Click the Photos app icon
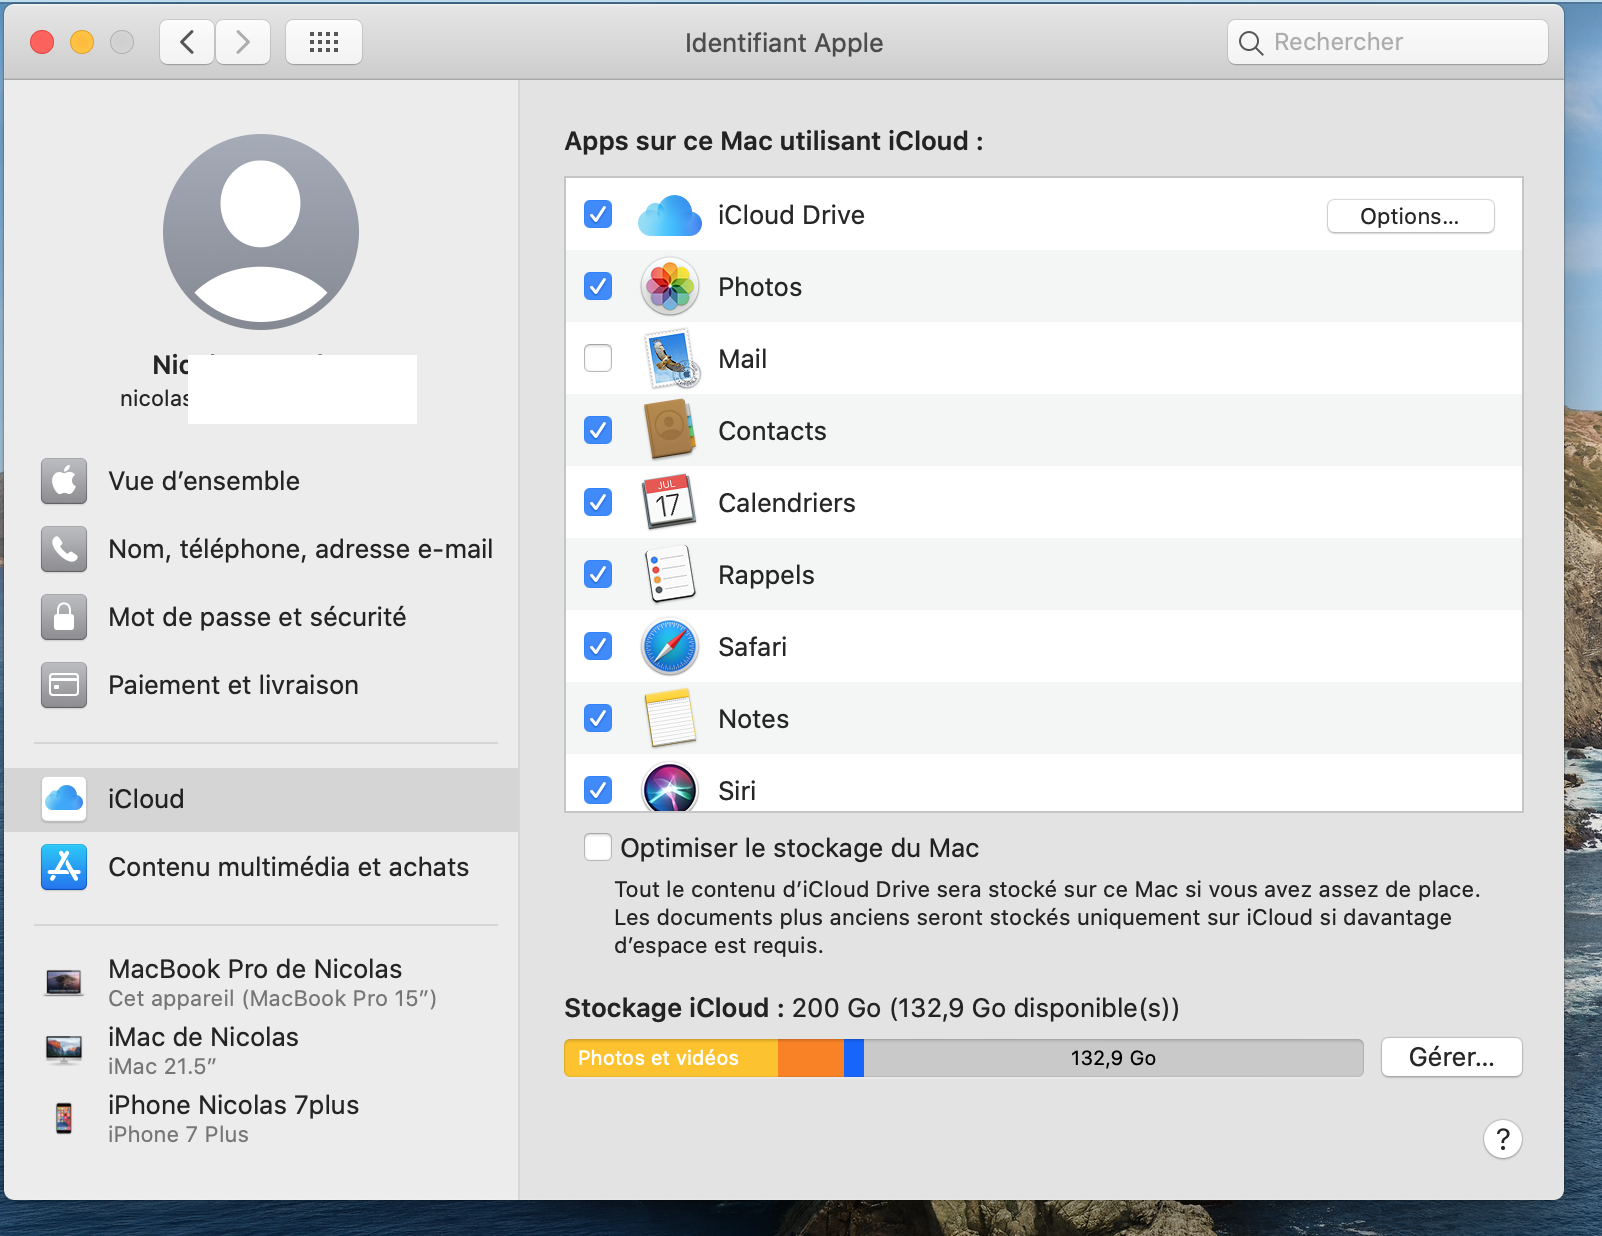This screenshot has width=1602, height=1236. (669, 287)
